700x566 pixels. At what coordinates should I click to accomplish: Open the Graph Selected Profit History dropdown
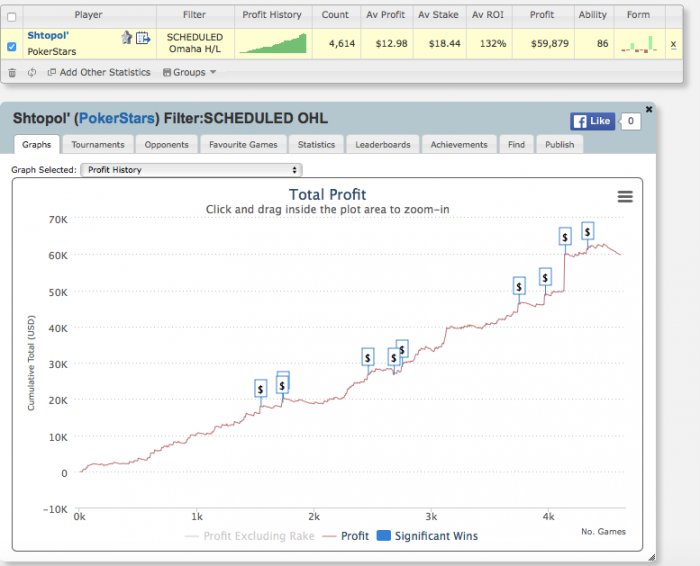click(x=191, y=170)
